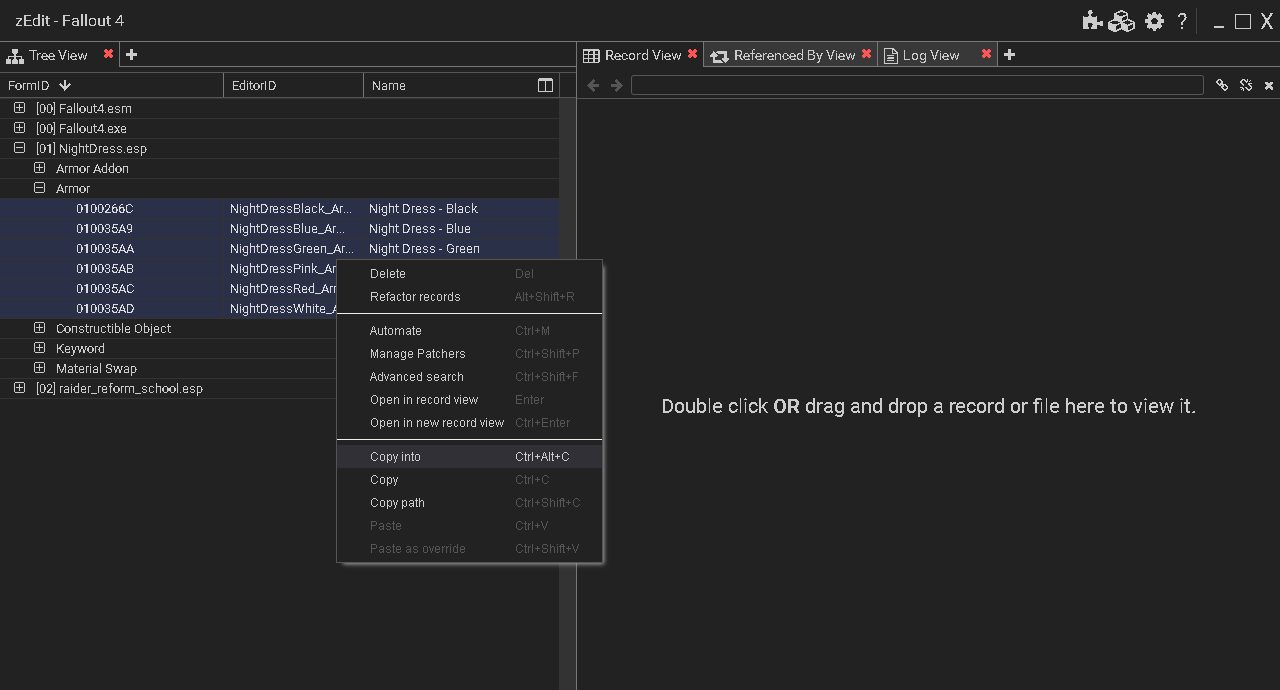The width and height of the screenshot is (1280, 690).
Task: Switch to Record View tab
Action: coord(640,55)
